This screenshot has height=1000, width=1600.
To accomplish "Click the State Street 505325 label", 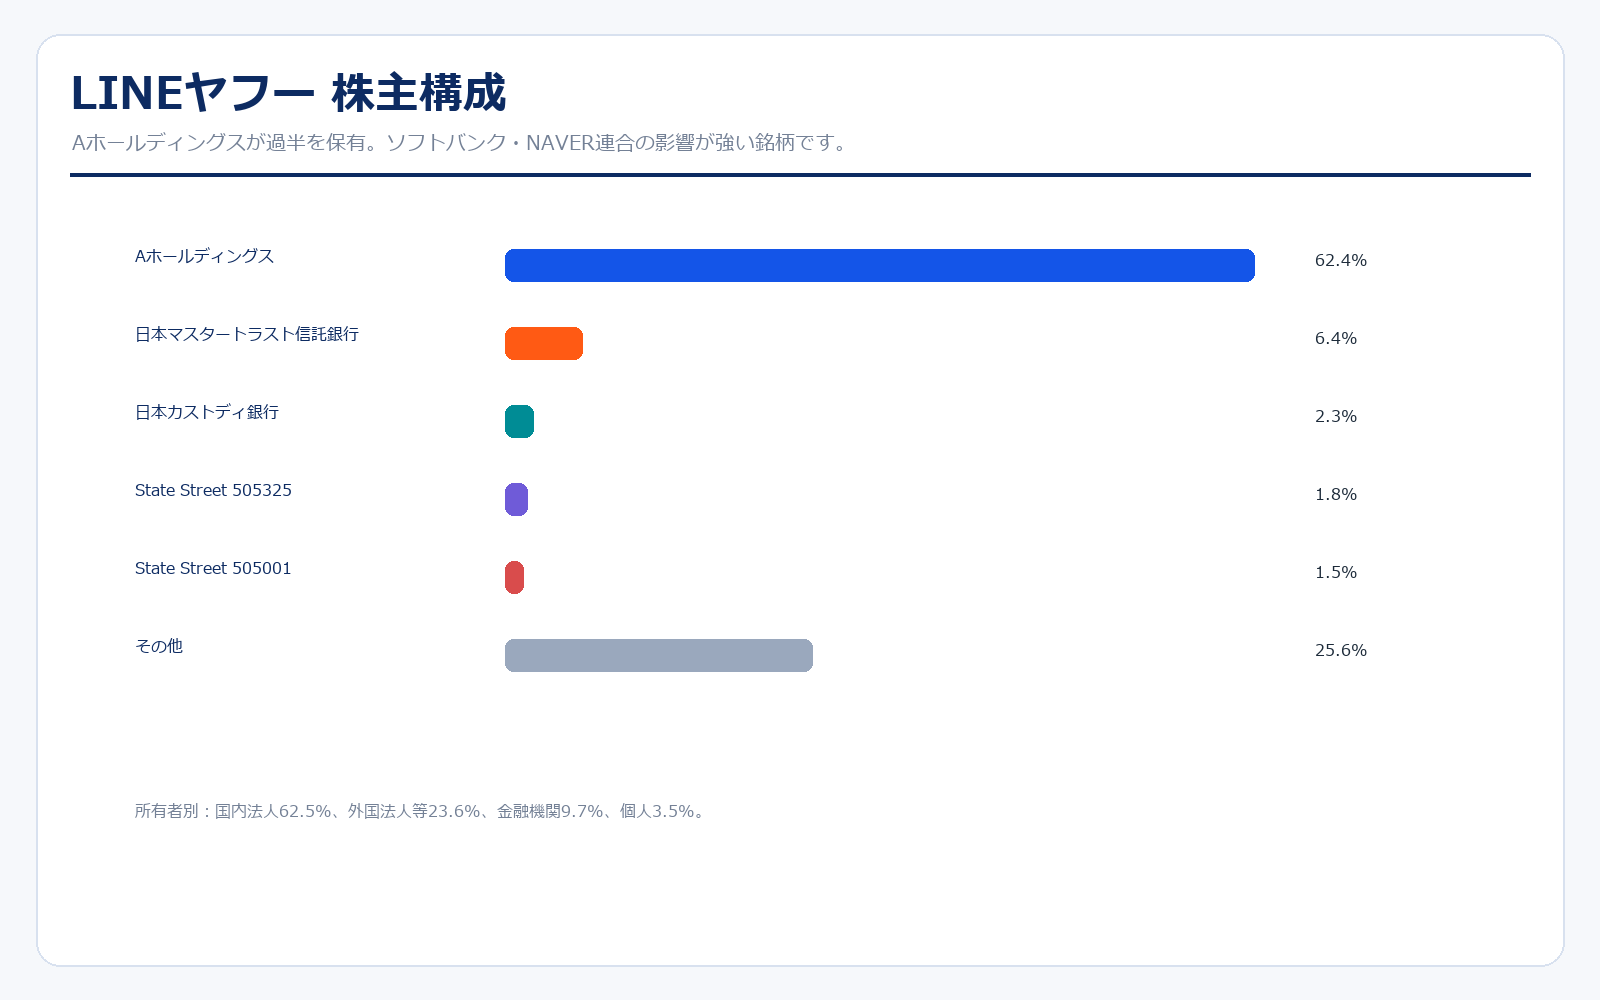I will pyautogui.click(x=213, y=490).
